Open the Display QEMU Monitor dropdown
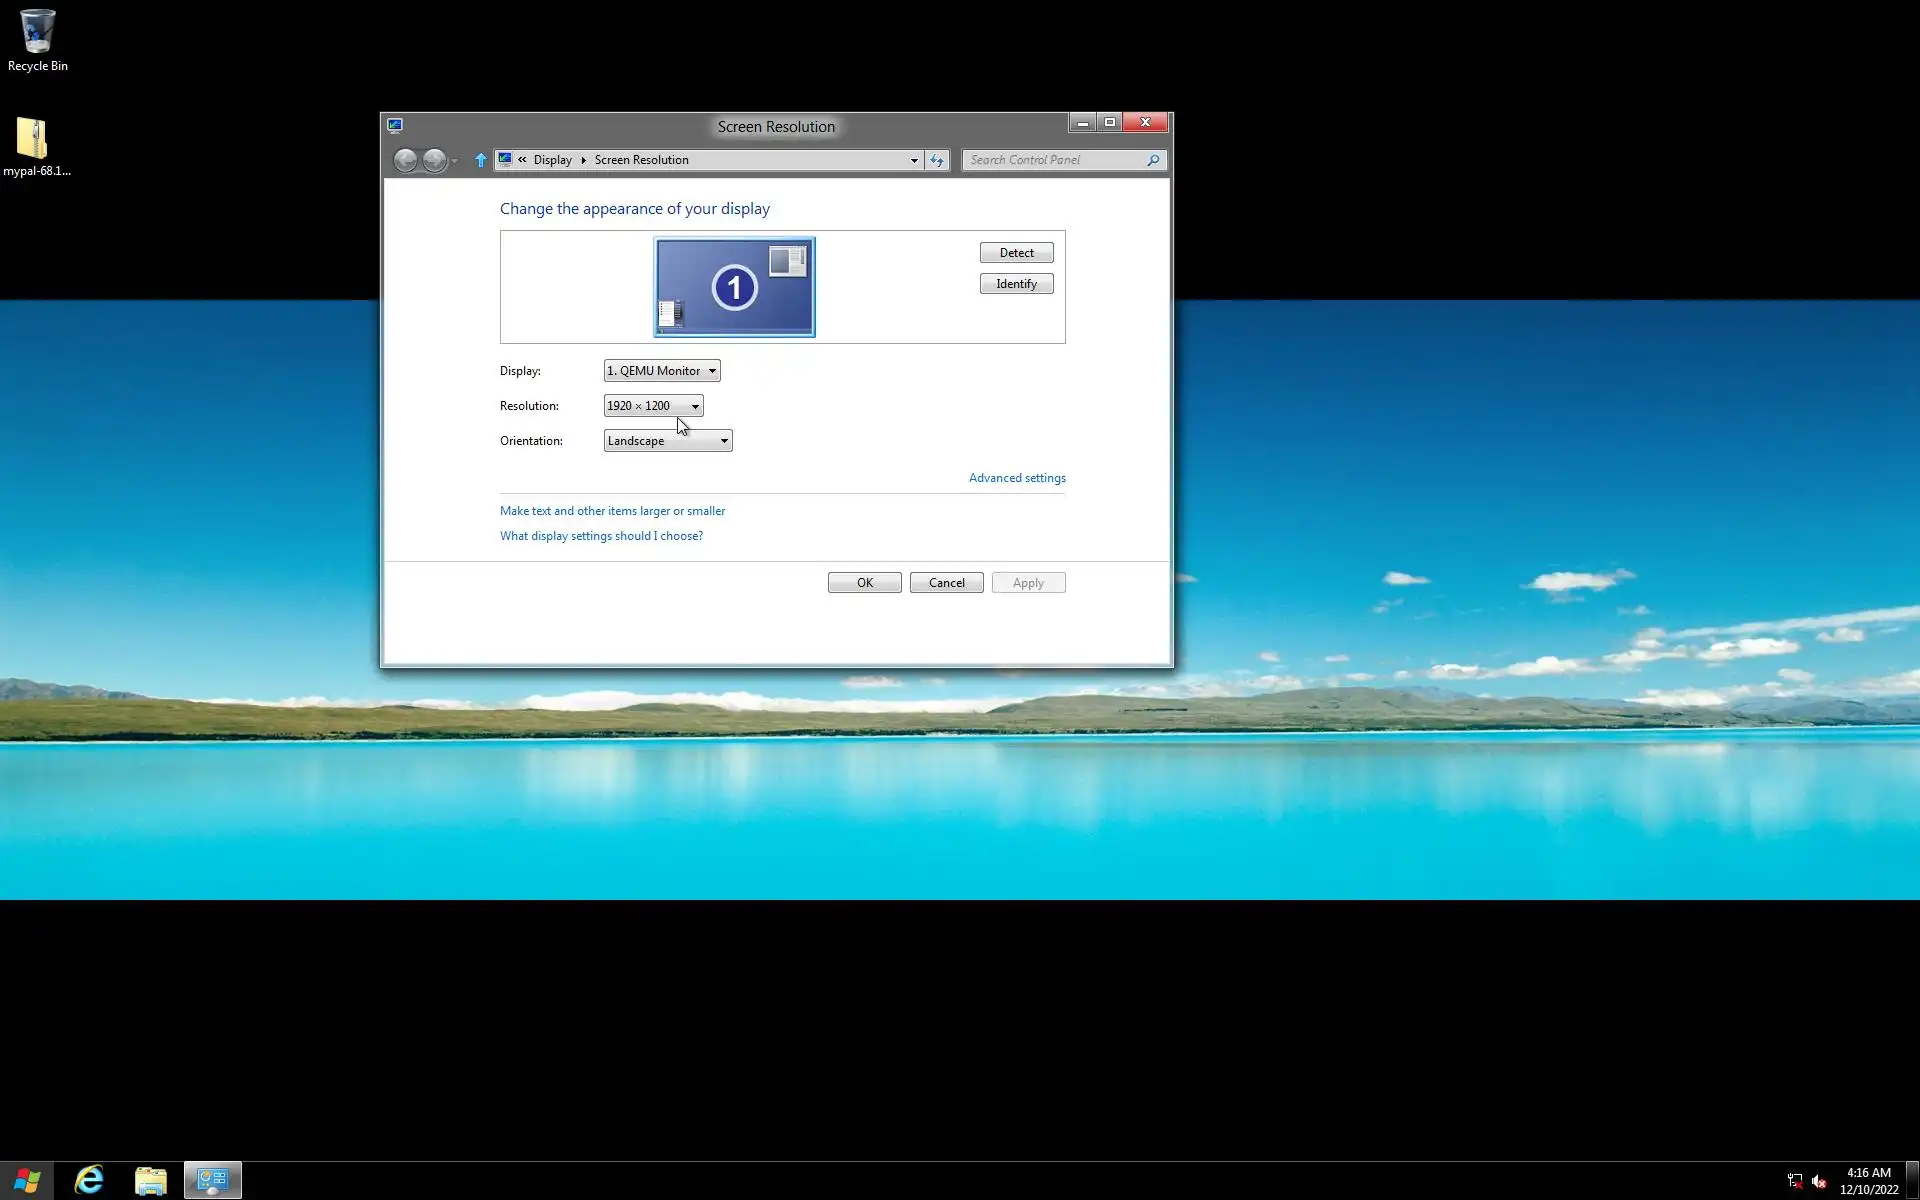 (661, 371)
